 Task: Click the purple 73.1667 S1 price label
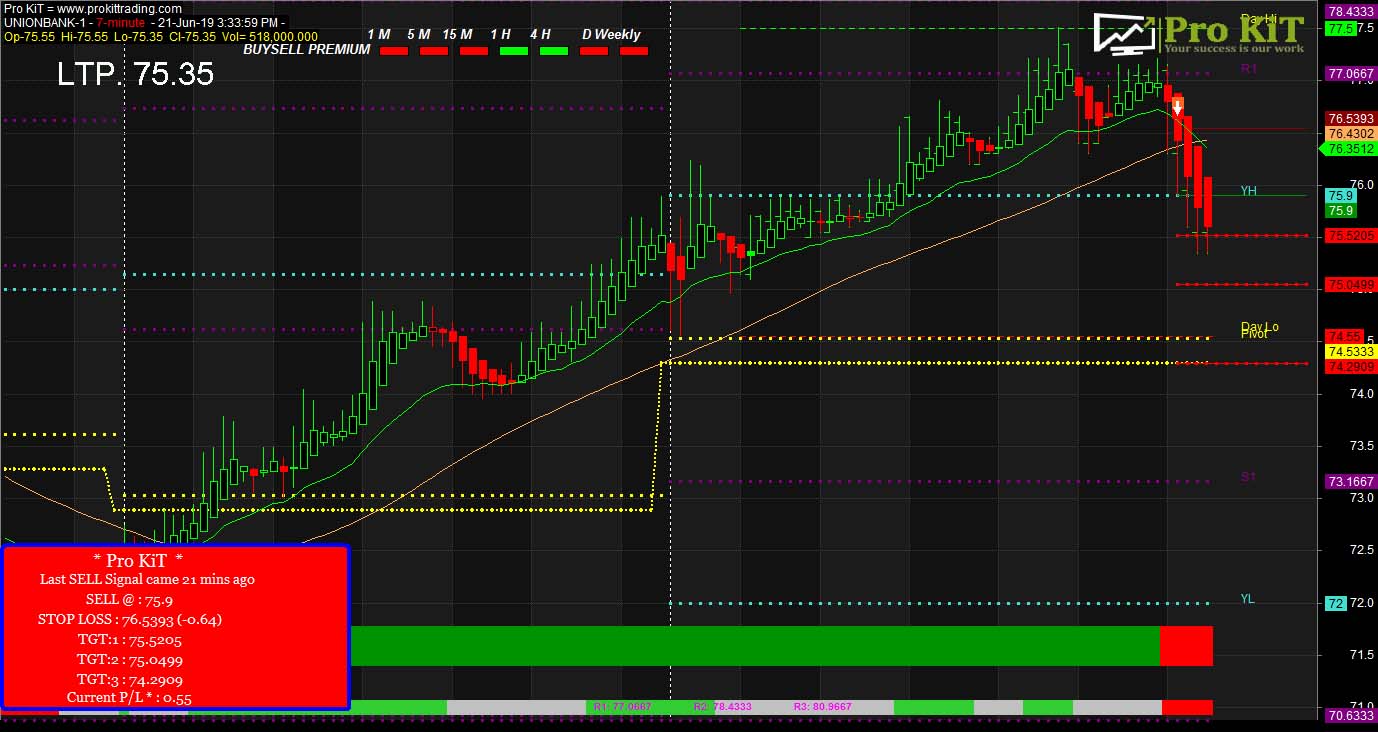[x=1349, y=481]
